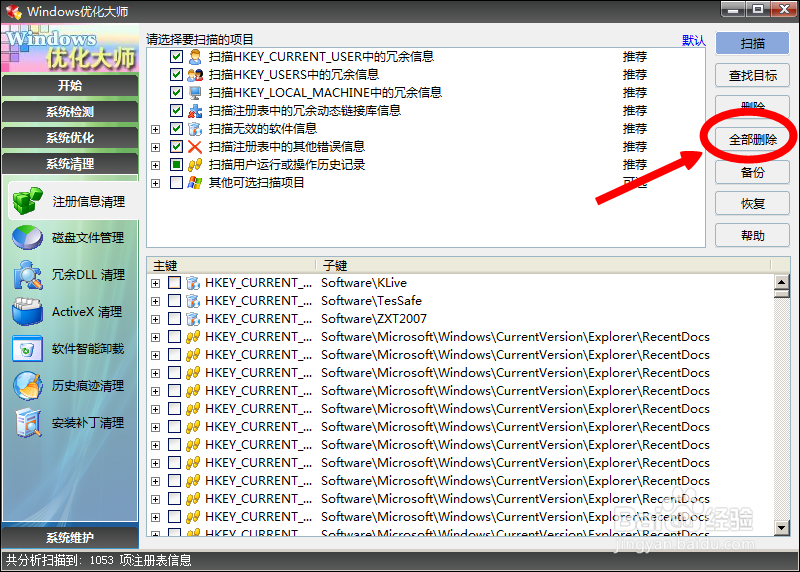Click the results list scroll-up arrow
800x572 pixels.
point(782,282)
